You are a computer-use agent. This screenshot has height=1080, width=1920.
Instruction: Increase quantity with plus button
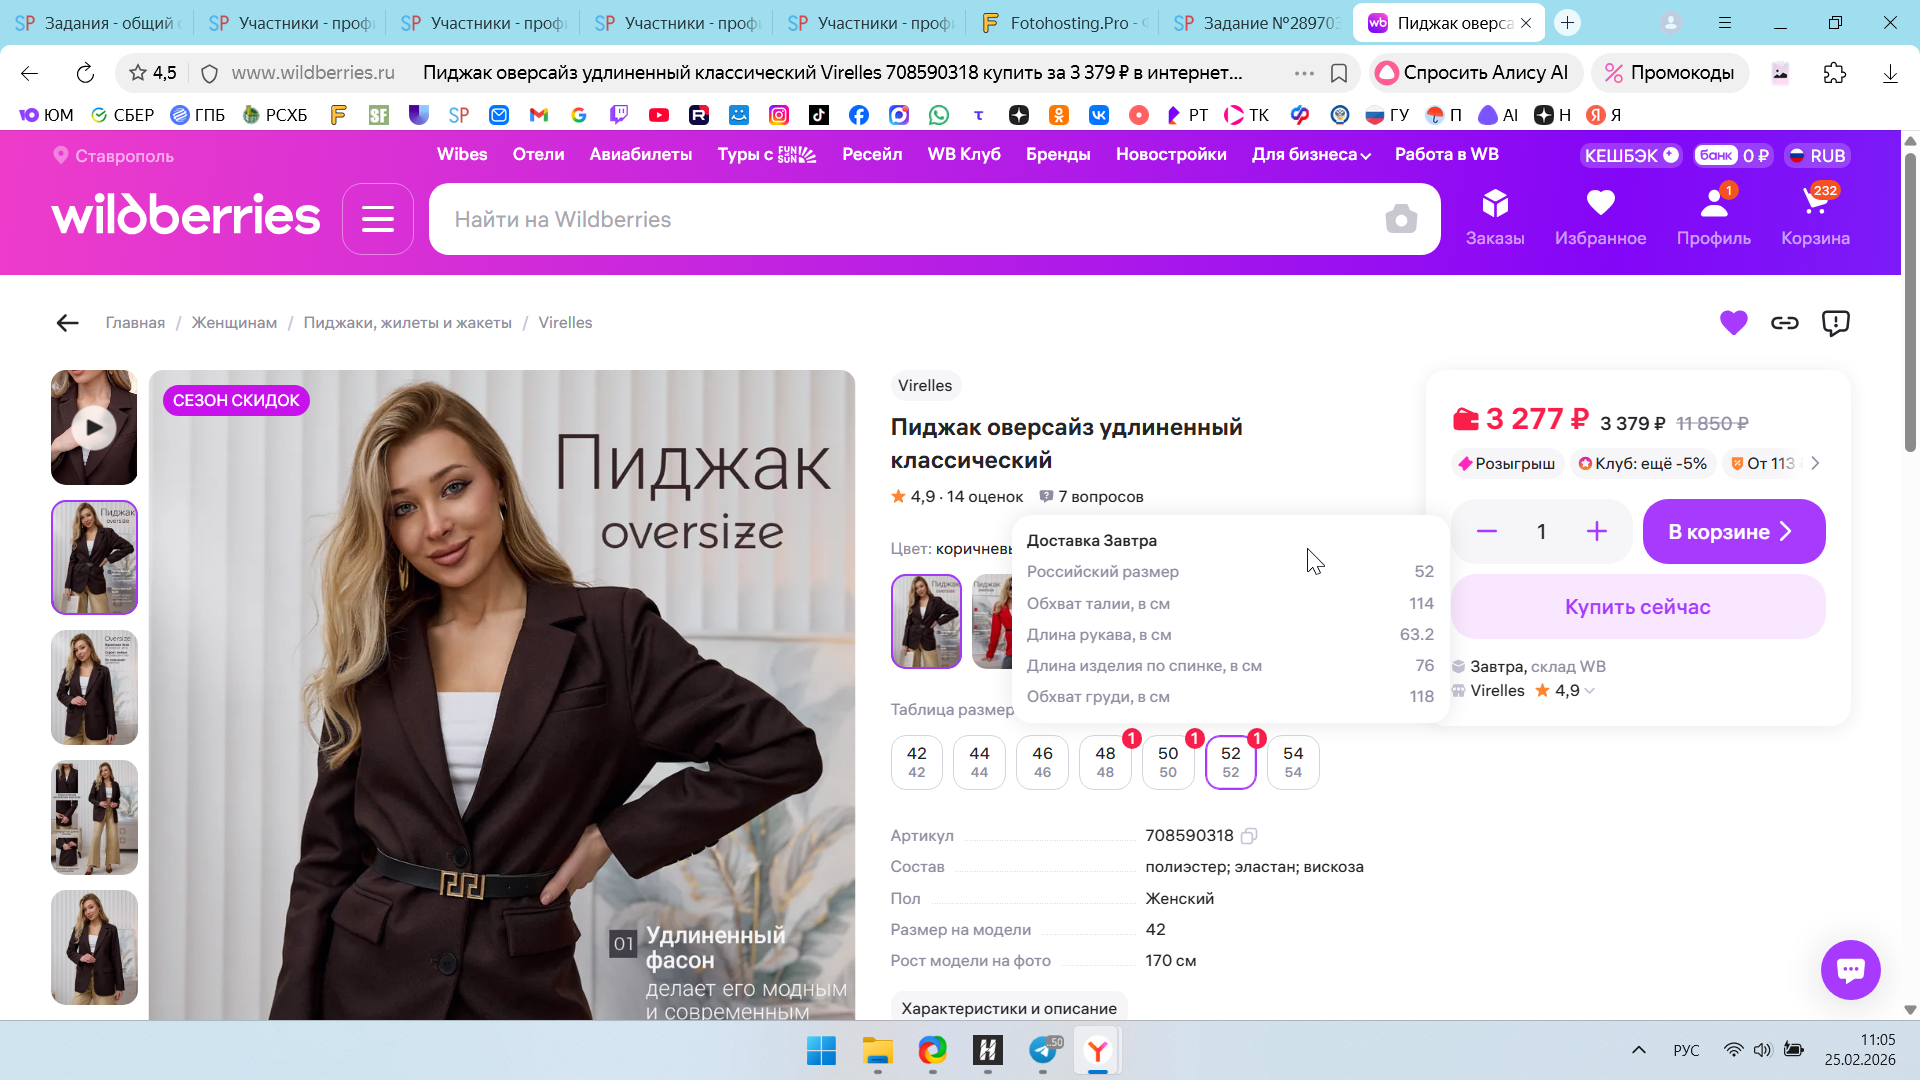coord(1596,532)
